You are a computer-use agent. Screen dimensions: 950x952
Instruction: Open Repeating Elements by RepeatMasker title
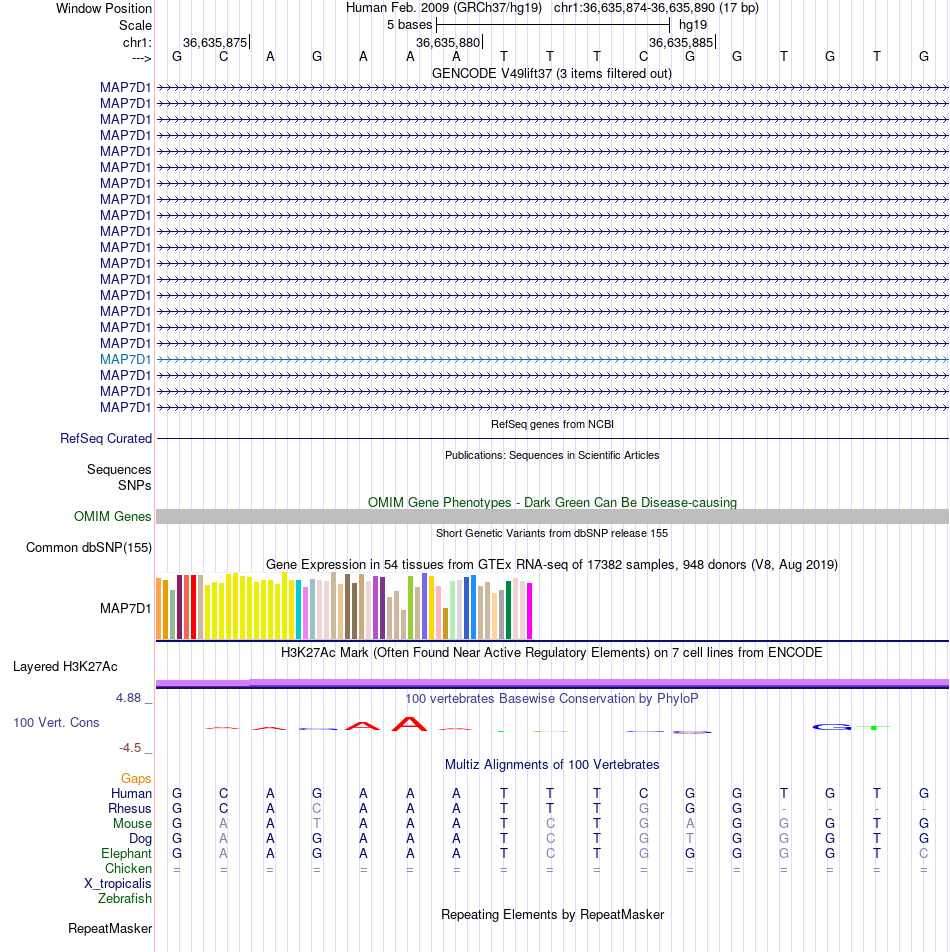552,915
